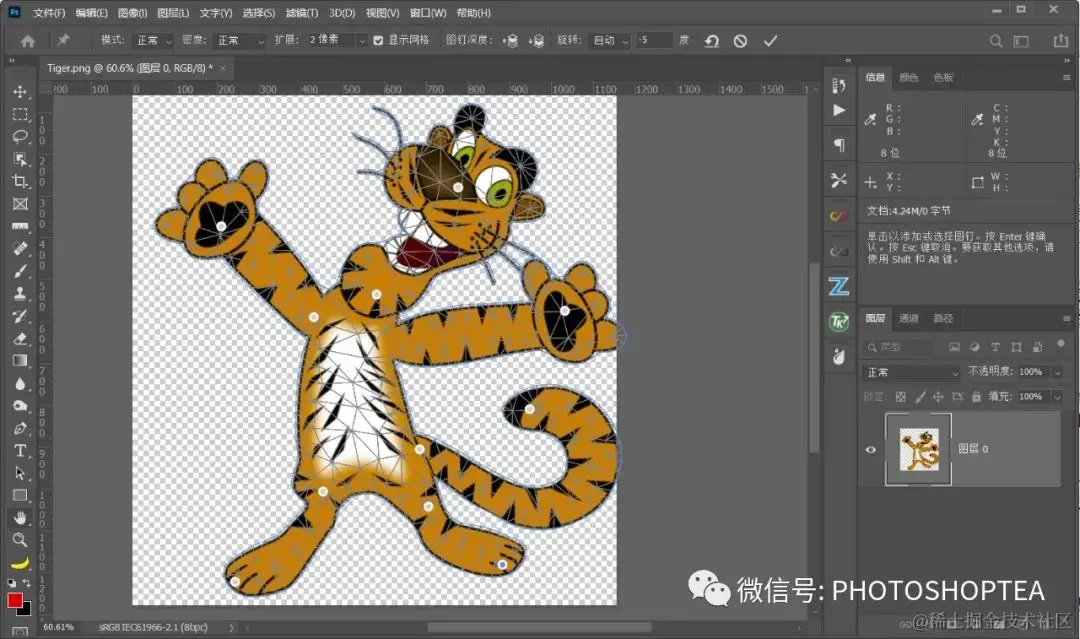Select the Object Selection tool

click(x=20, y=159)
